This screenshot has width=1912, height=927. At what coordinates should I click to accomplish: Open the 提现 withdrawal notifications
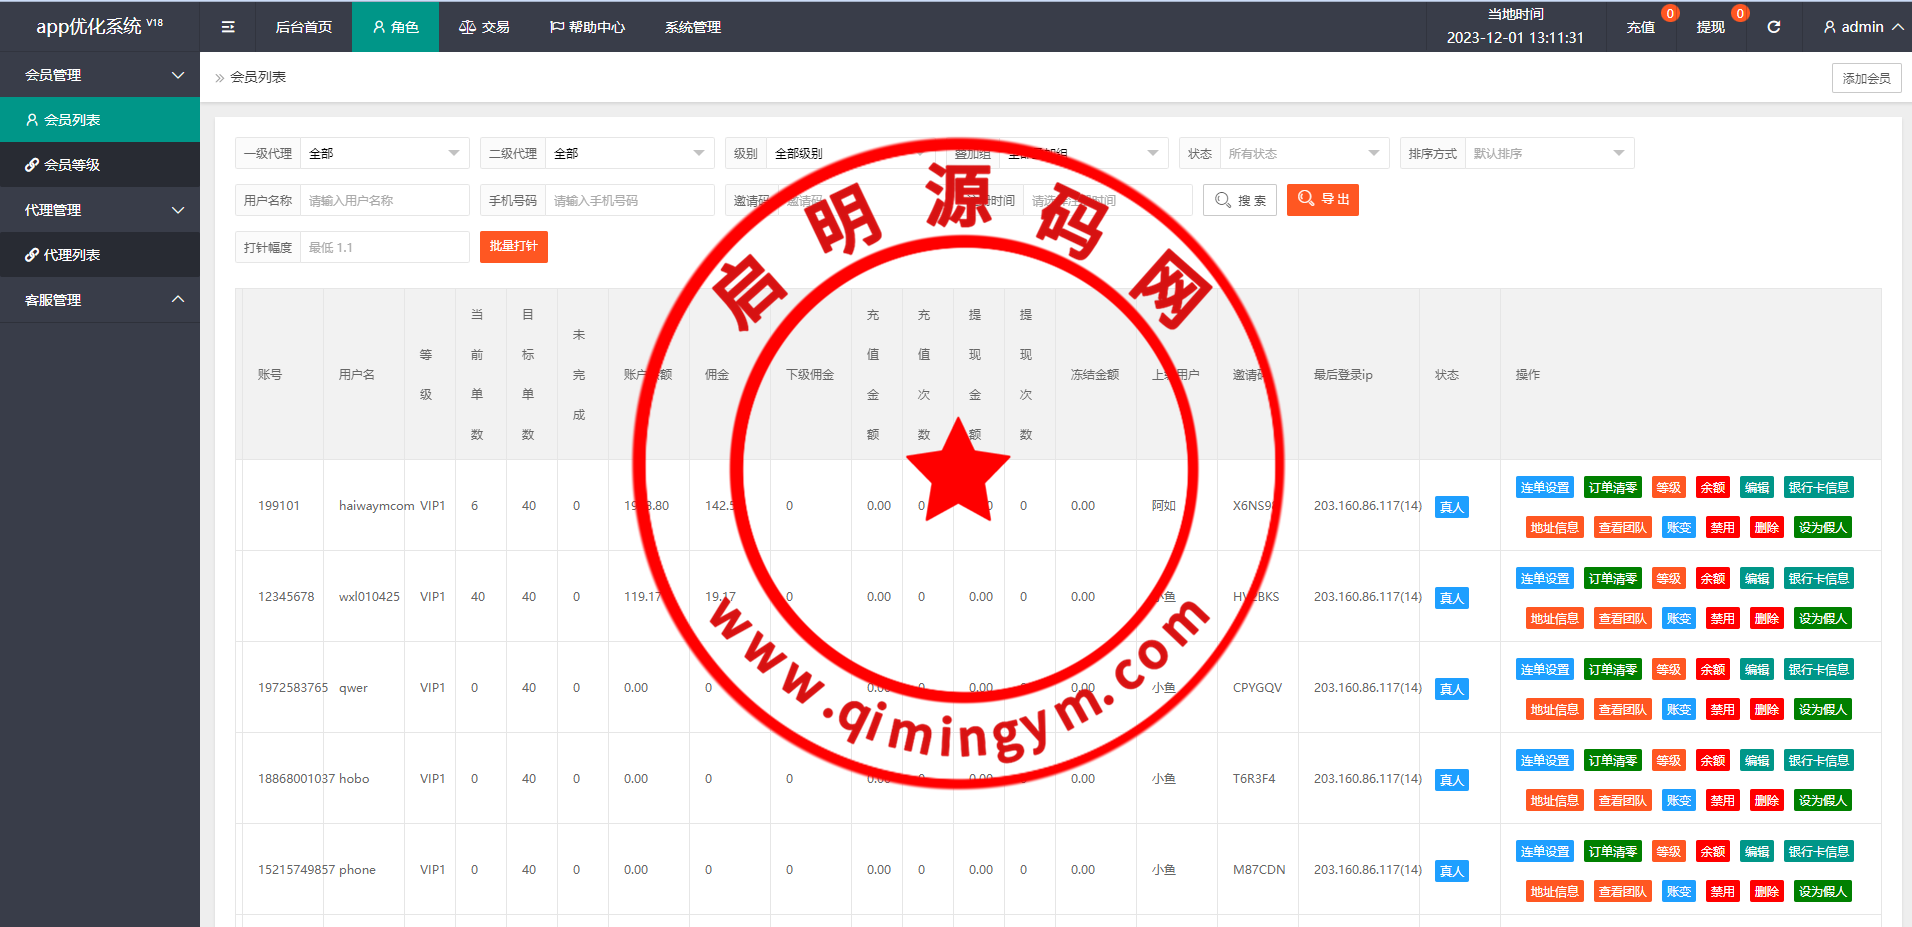(x=1710, y=27)
